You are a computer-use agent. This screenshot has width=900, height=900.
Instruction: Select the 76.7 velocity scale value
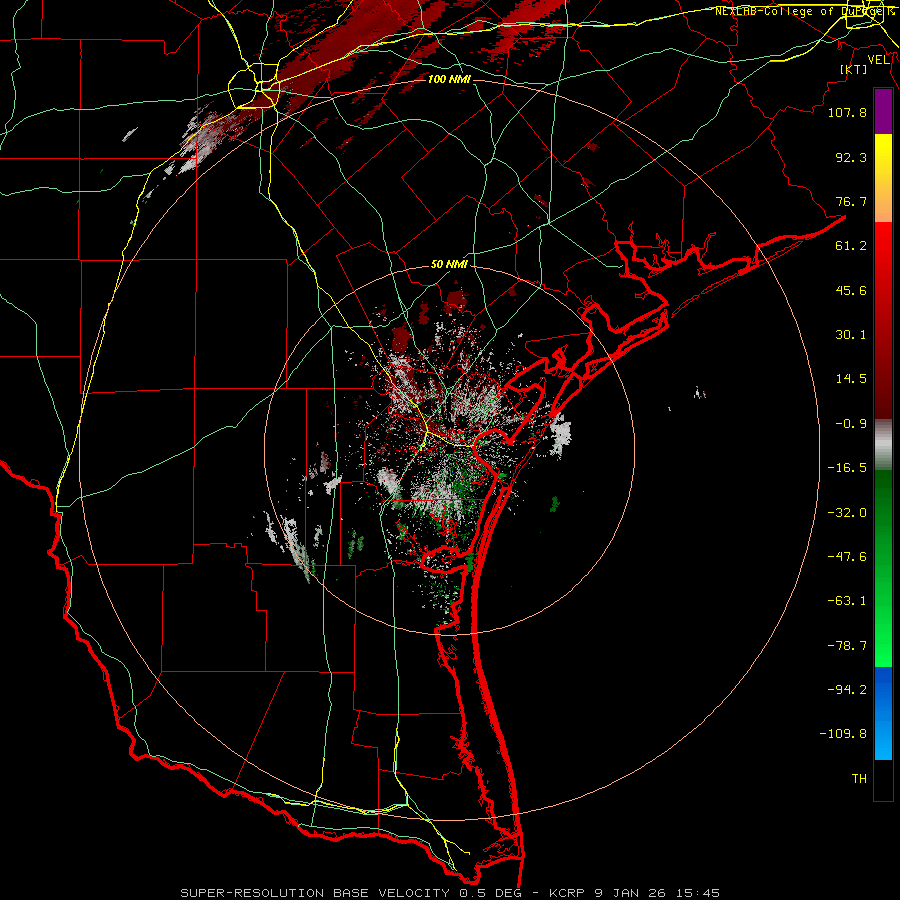point(851,201)
